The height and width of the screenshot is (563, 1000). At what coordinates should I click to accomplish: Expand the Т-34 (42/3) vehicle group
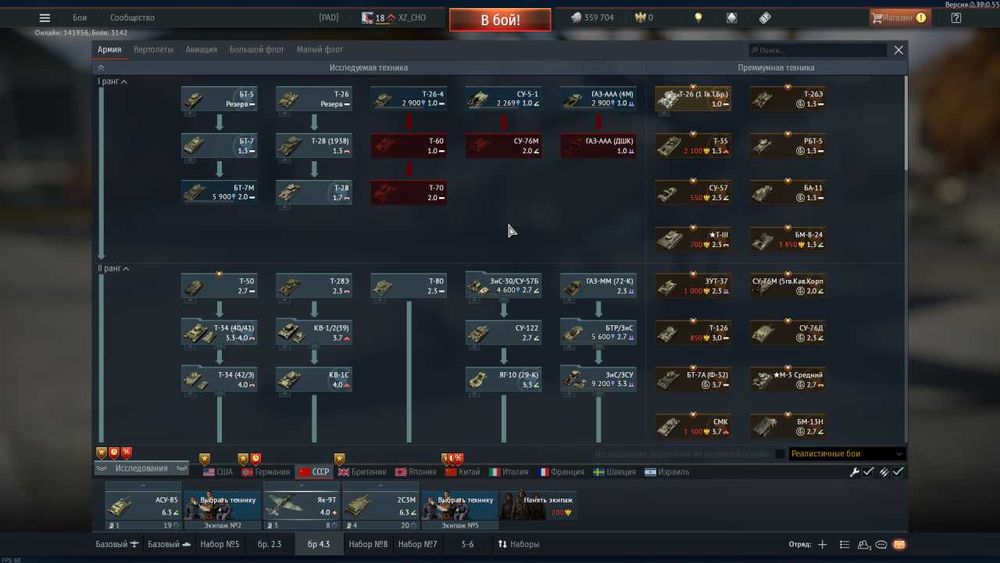[x=219, y=380]
